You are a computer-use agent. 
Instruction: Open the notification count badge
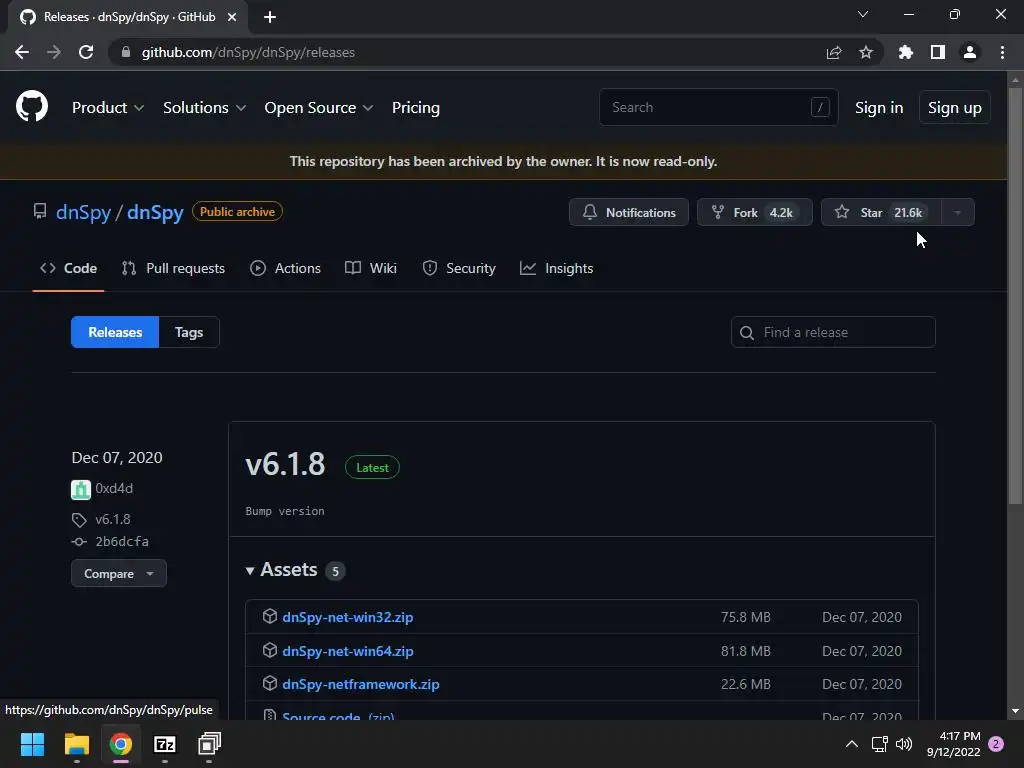tap(996, 744)
